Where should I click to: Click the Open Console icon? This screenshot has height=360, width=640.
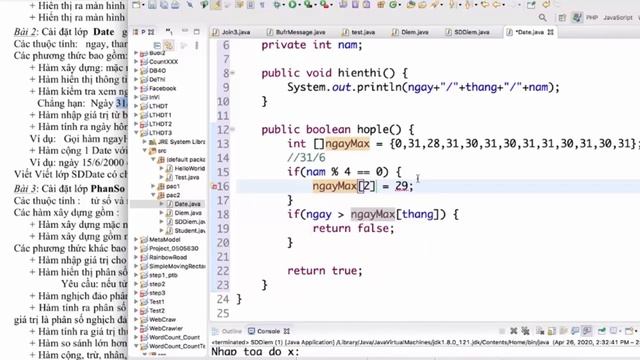coord(629,331)
